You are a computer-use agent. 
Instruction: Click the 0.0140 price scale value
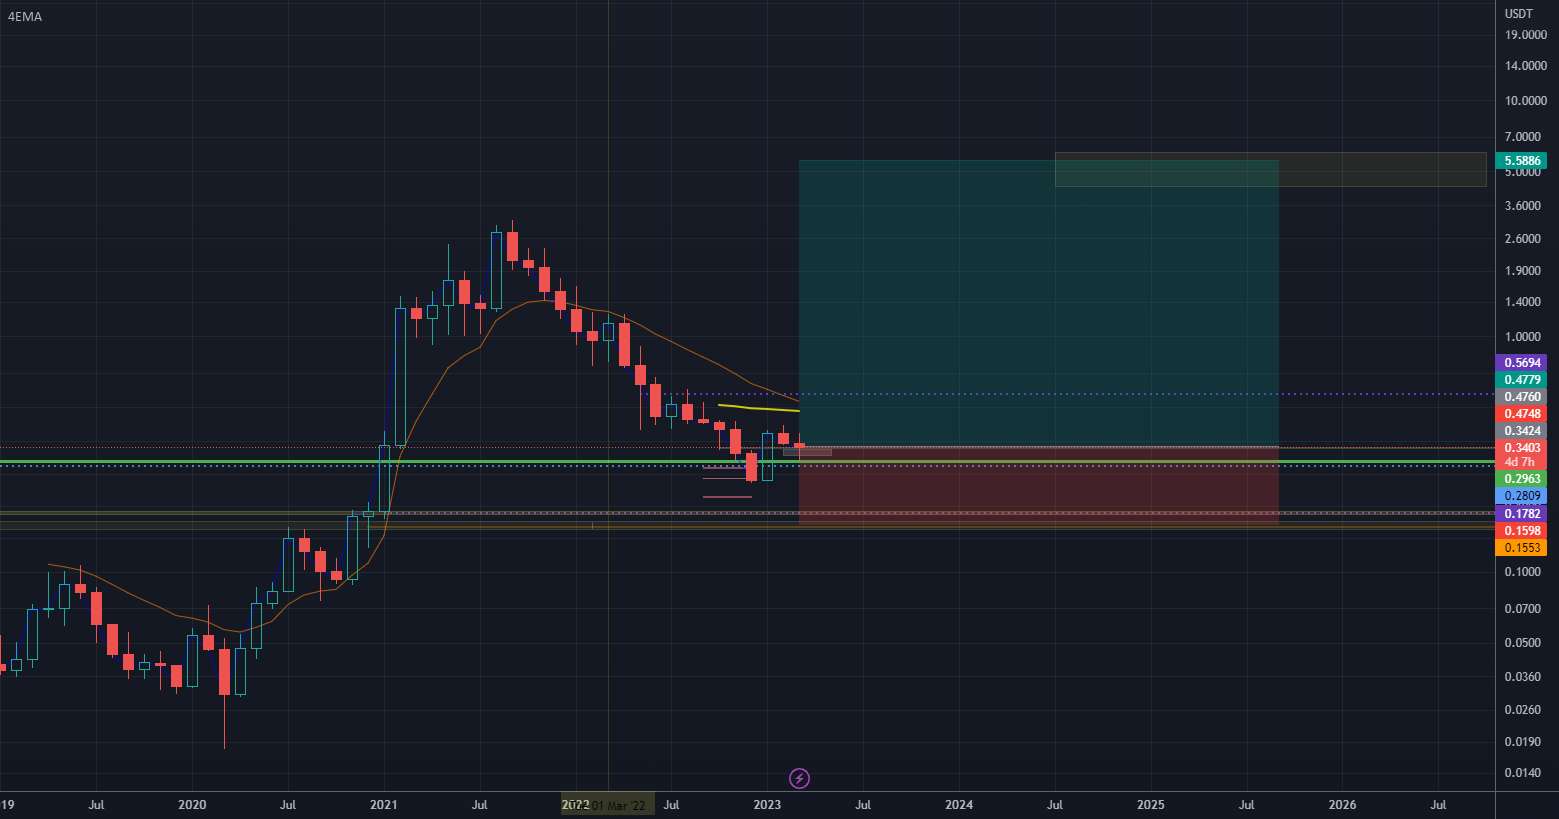click(x=1524, y=774)
